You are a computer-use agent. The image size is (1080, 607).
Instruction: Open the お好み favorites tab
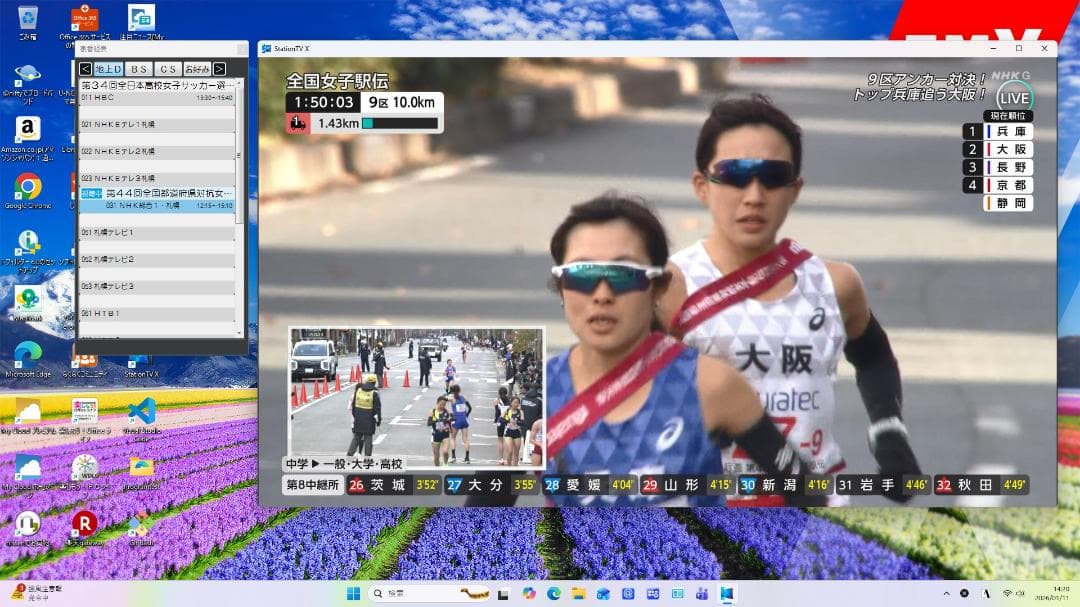click(197, 68)
